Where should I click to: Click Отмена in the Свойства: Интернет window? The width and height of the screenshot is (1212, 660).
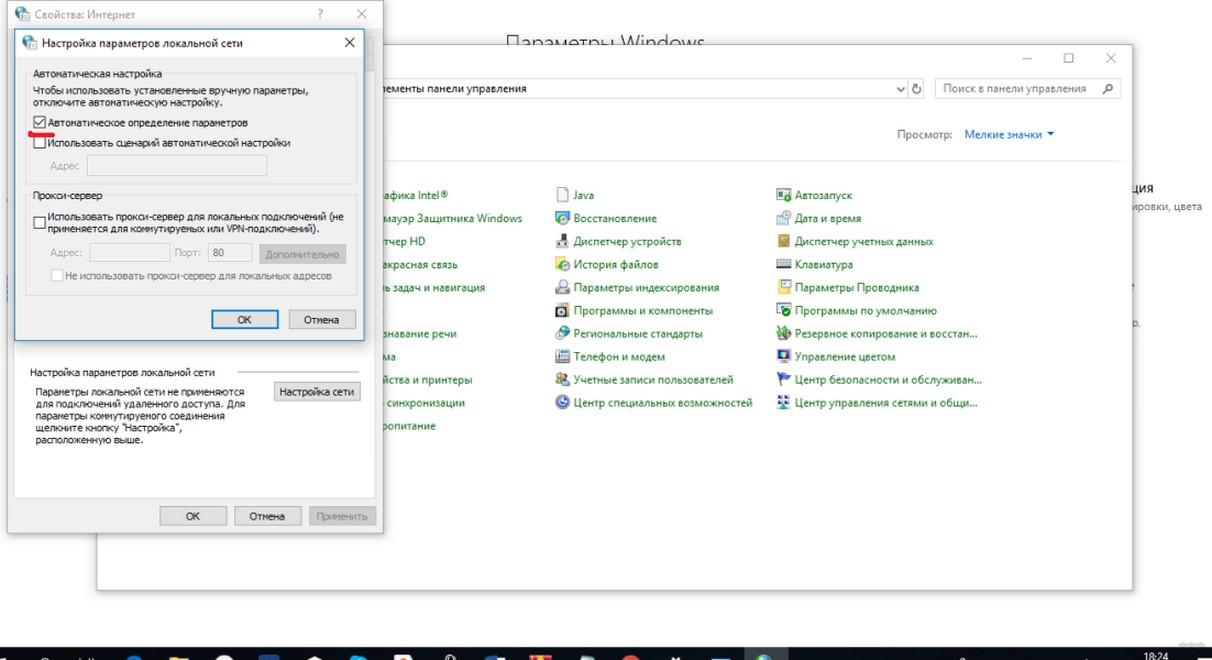pos(267,516)
